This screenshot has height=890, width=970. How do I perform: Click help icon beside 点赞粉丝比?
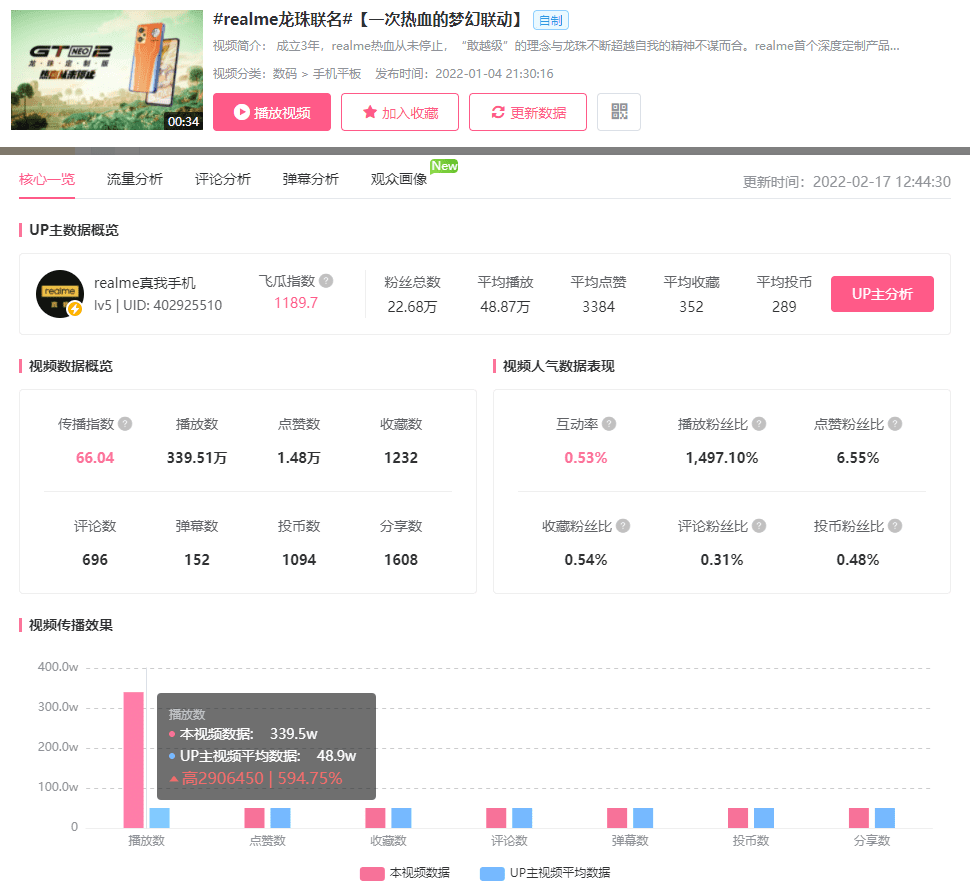[x=895, y=424]
